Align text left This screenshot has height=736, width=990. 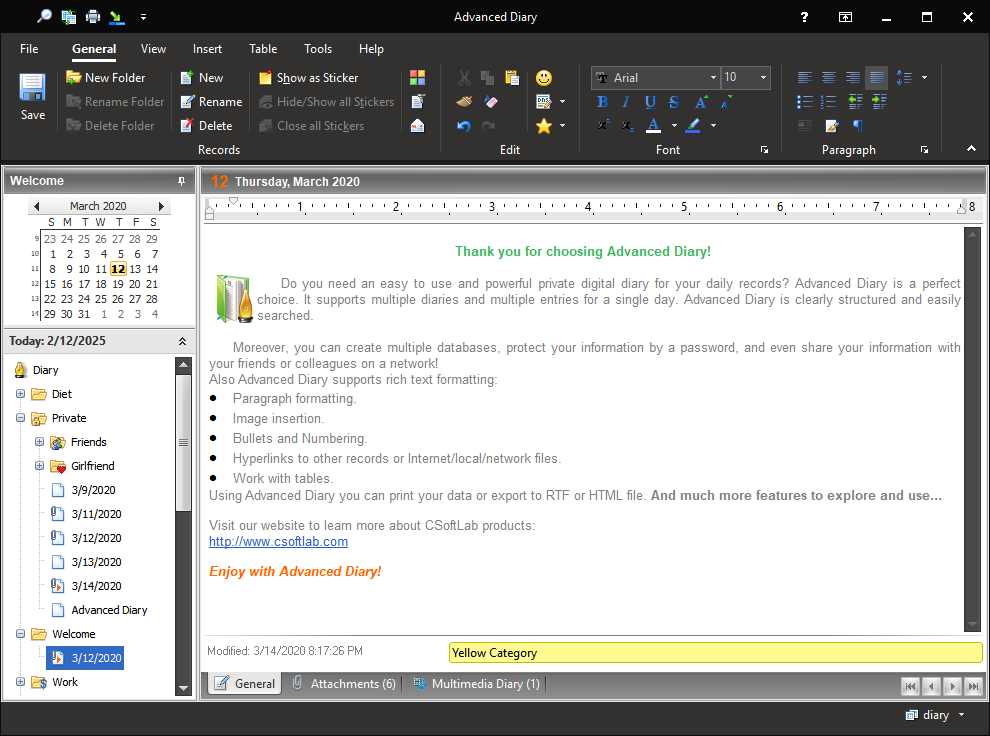(804, 78)
